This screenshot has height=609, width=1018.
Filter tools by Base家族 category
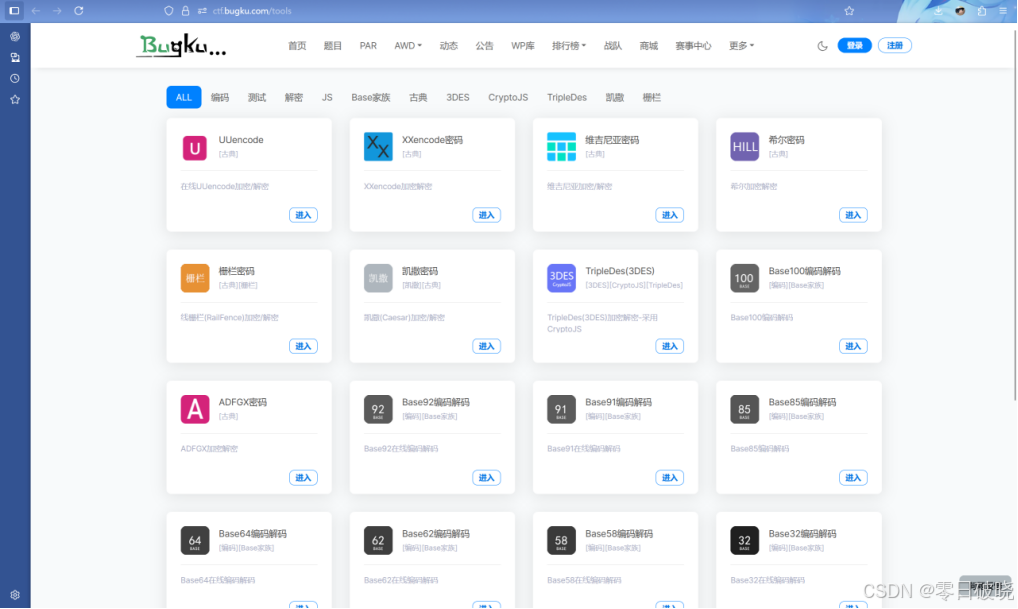[x=371, y=97]
